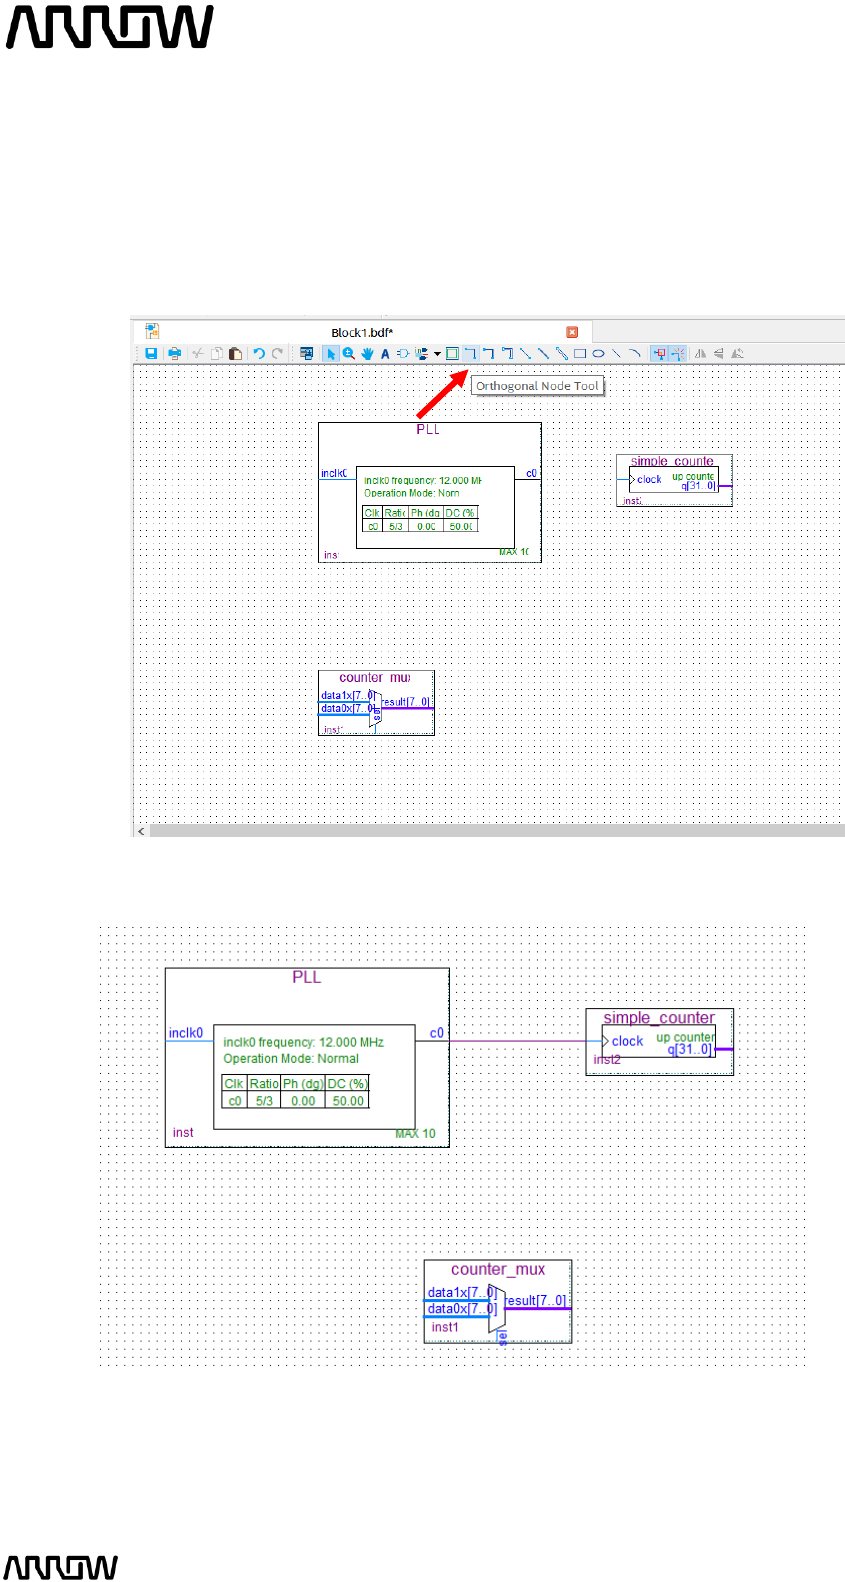The height and width of the screenshot is (1582, 845).
Task: Select the Text tool 'A'
Action: click(385, 353)
